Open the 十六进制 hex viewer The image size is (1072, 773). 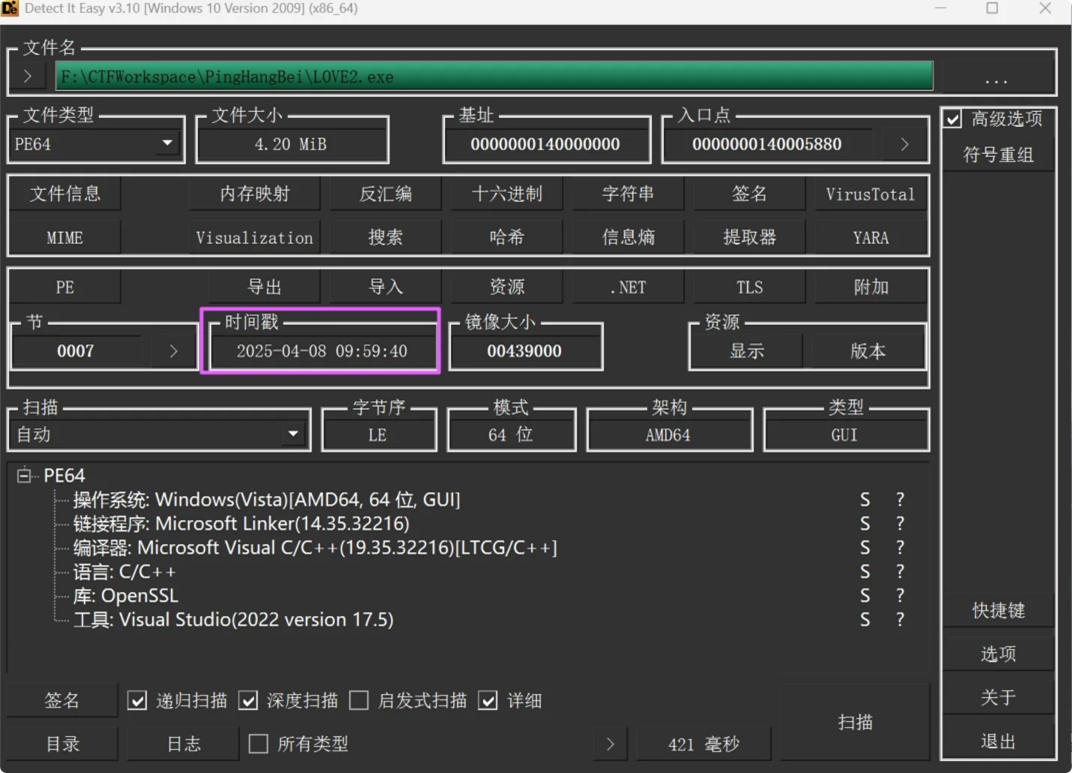pos(507,194)
